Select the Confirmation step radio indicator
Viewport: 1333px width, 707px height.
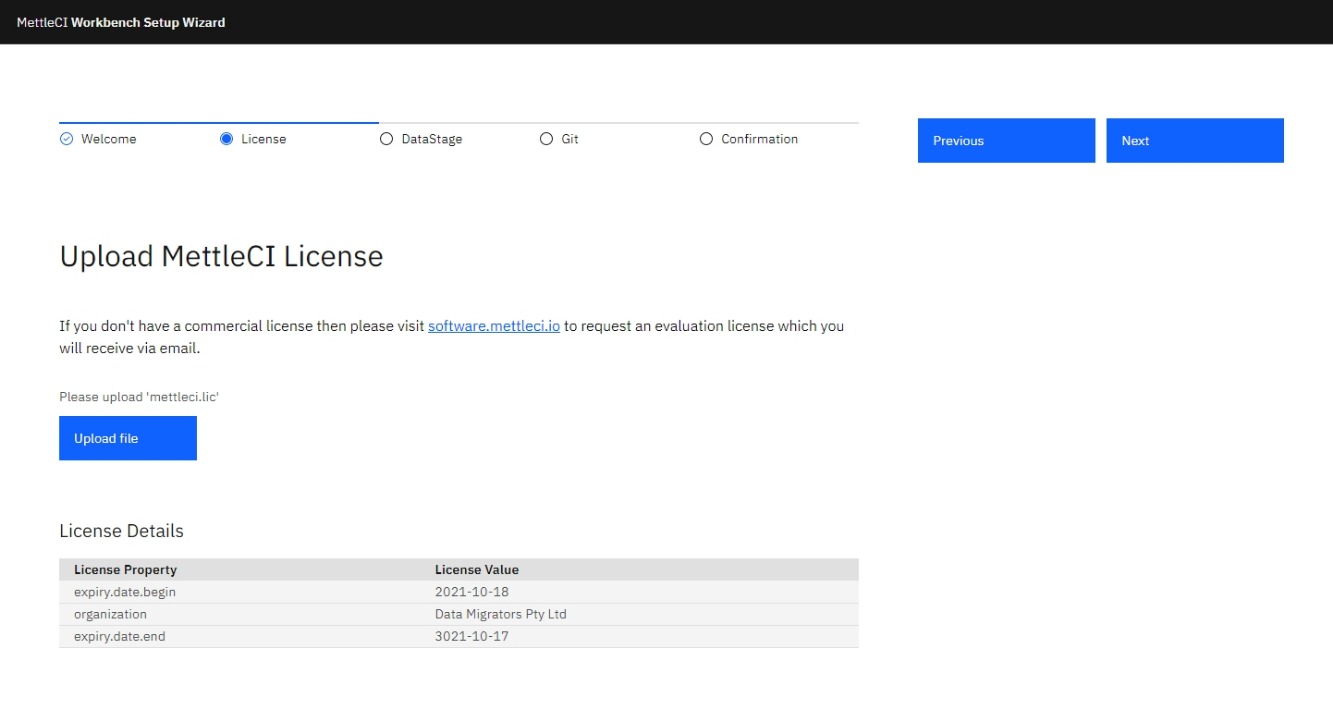pos(706,139)
